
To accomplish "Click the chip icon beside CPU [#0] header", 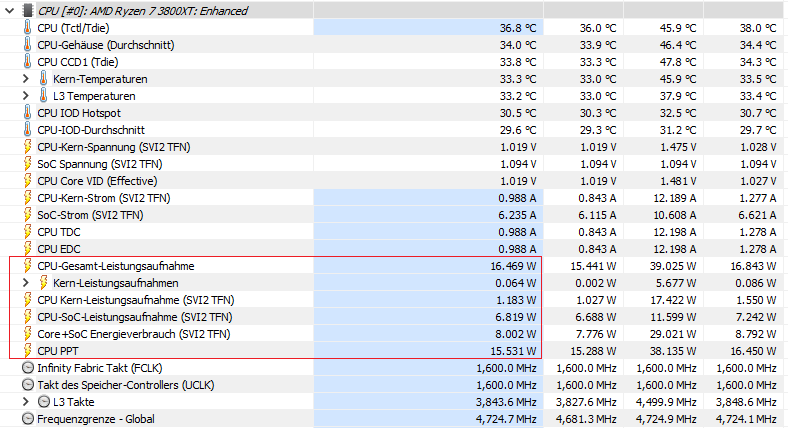I will [28, 11].
